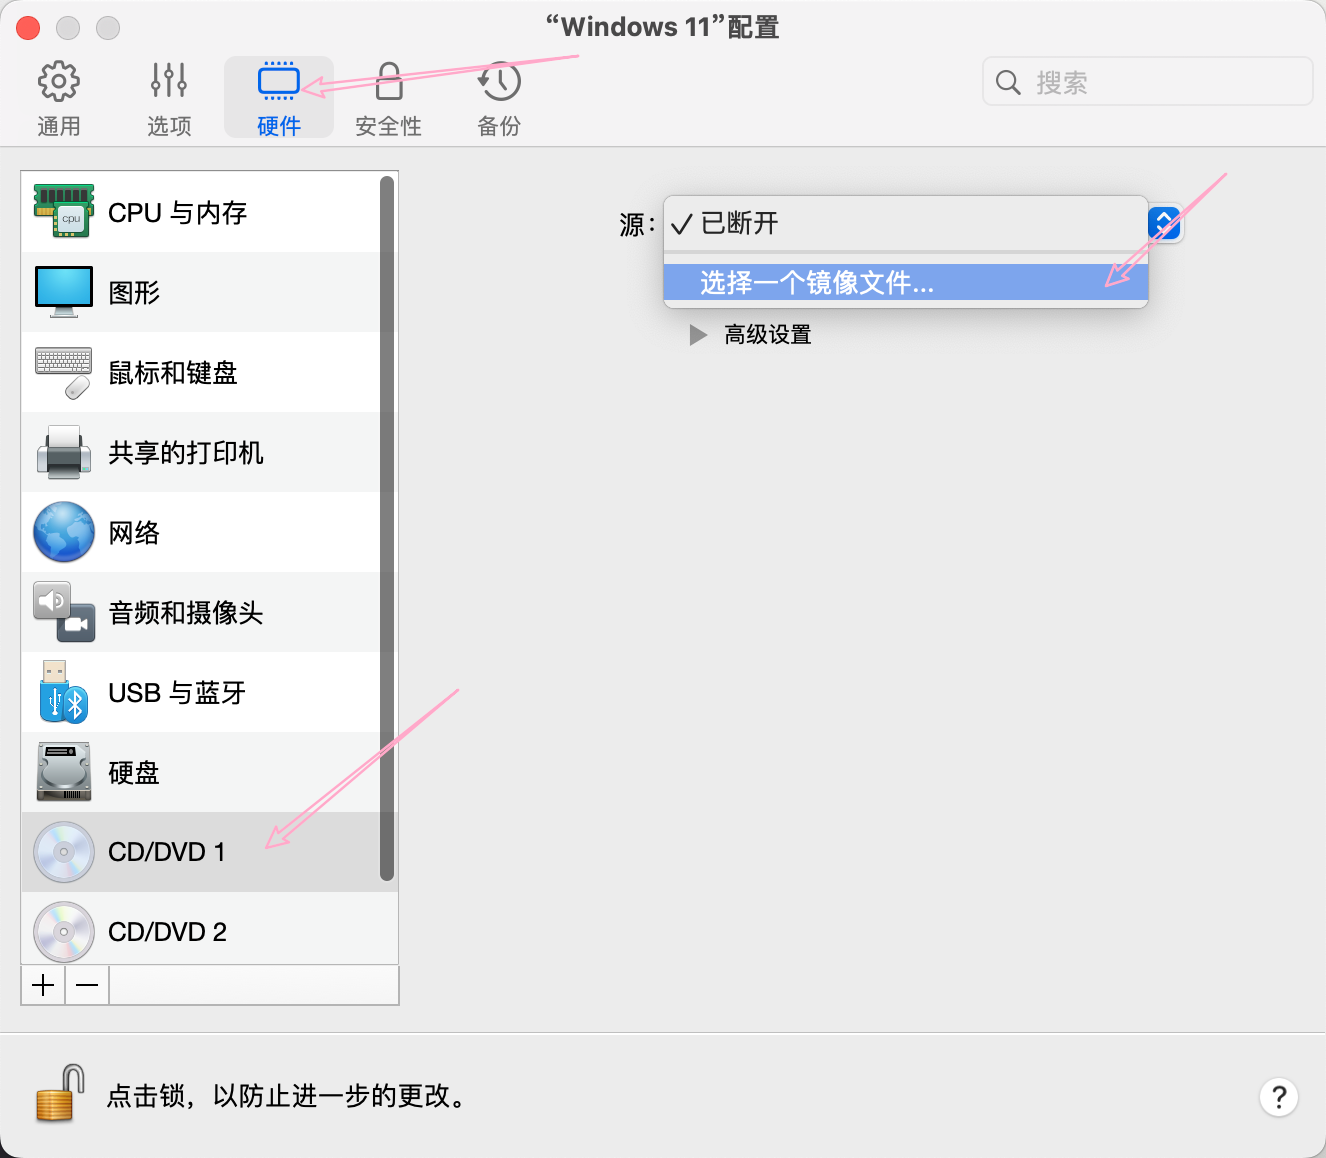Expand the 高级设置 disclosure triangle

click(x=698, y=335)
